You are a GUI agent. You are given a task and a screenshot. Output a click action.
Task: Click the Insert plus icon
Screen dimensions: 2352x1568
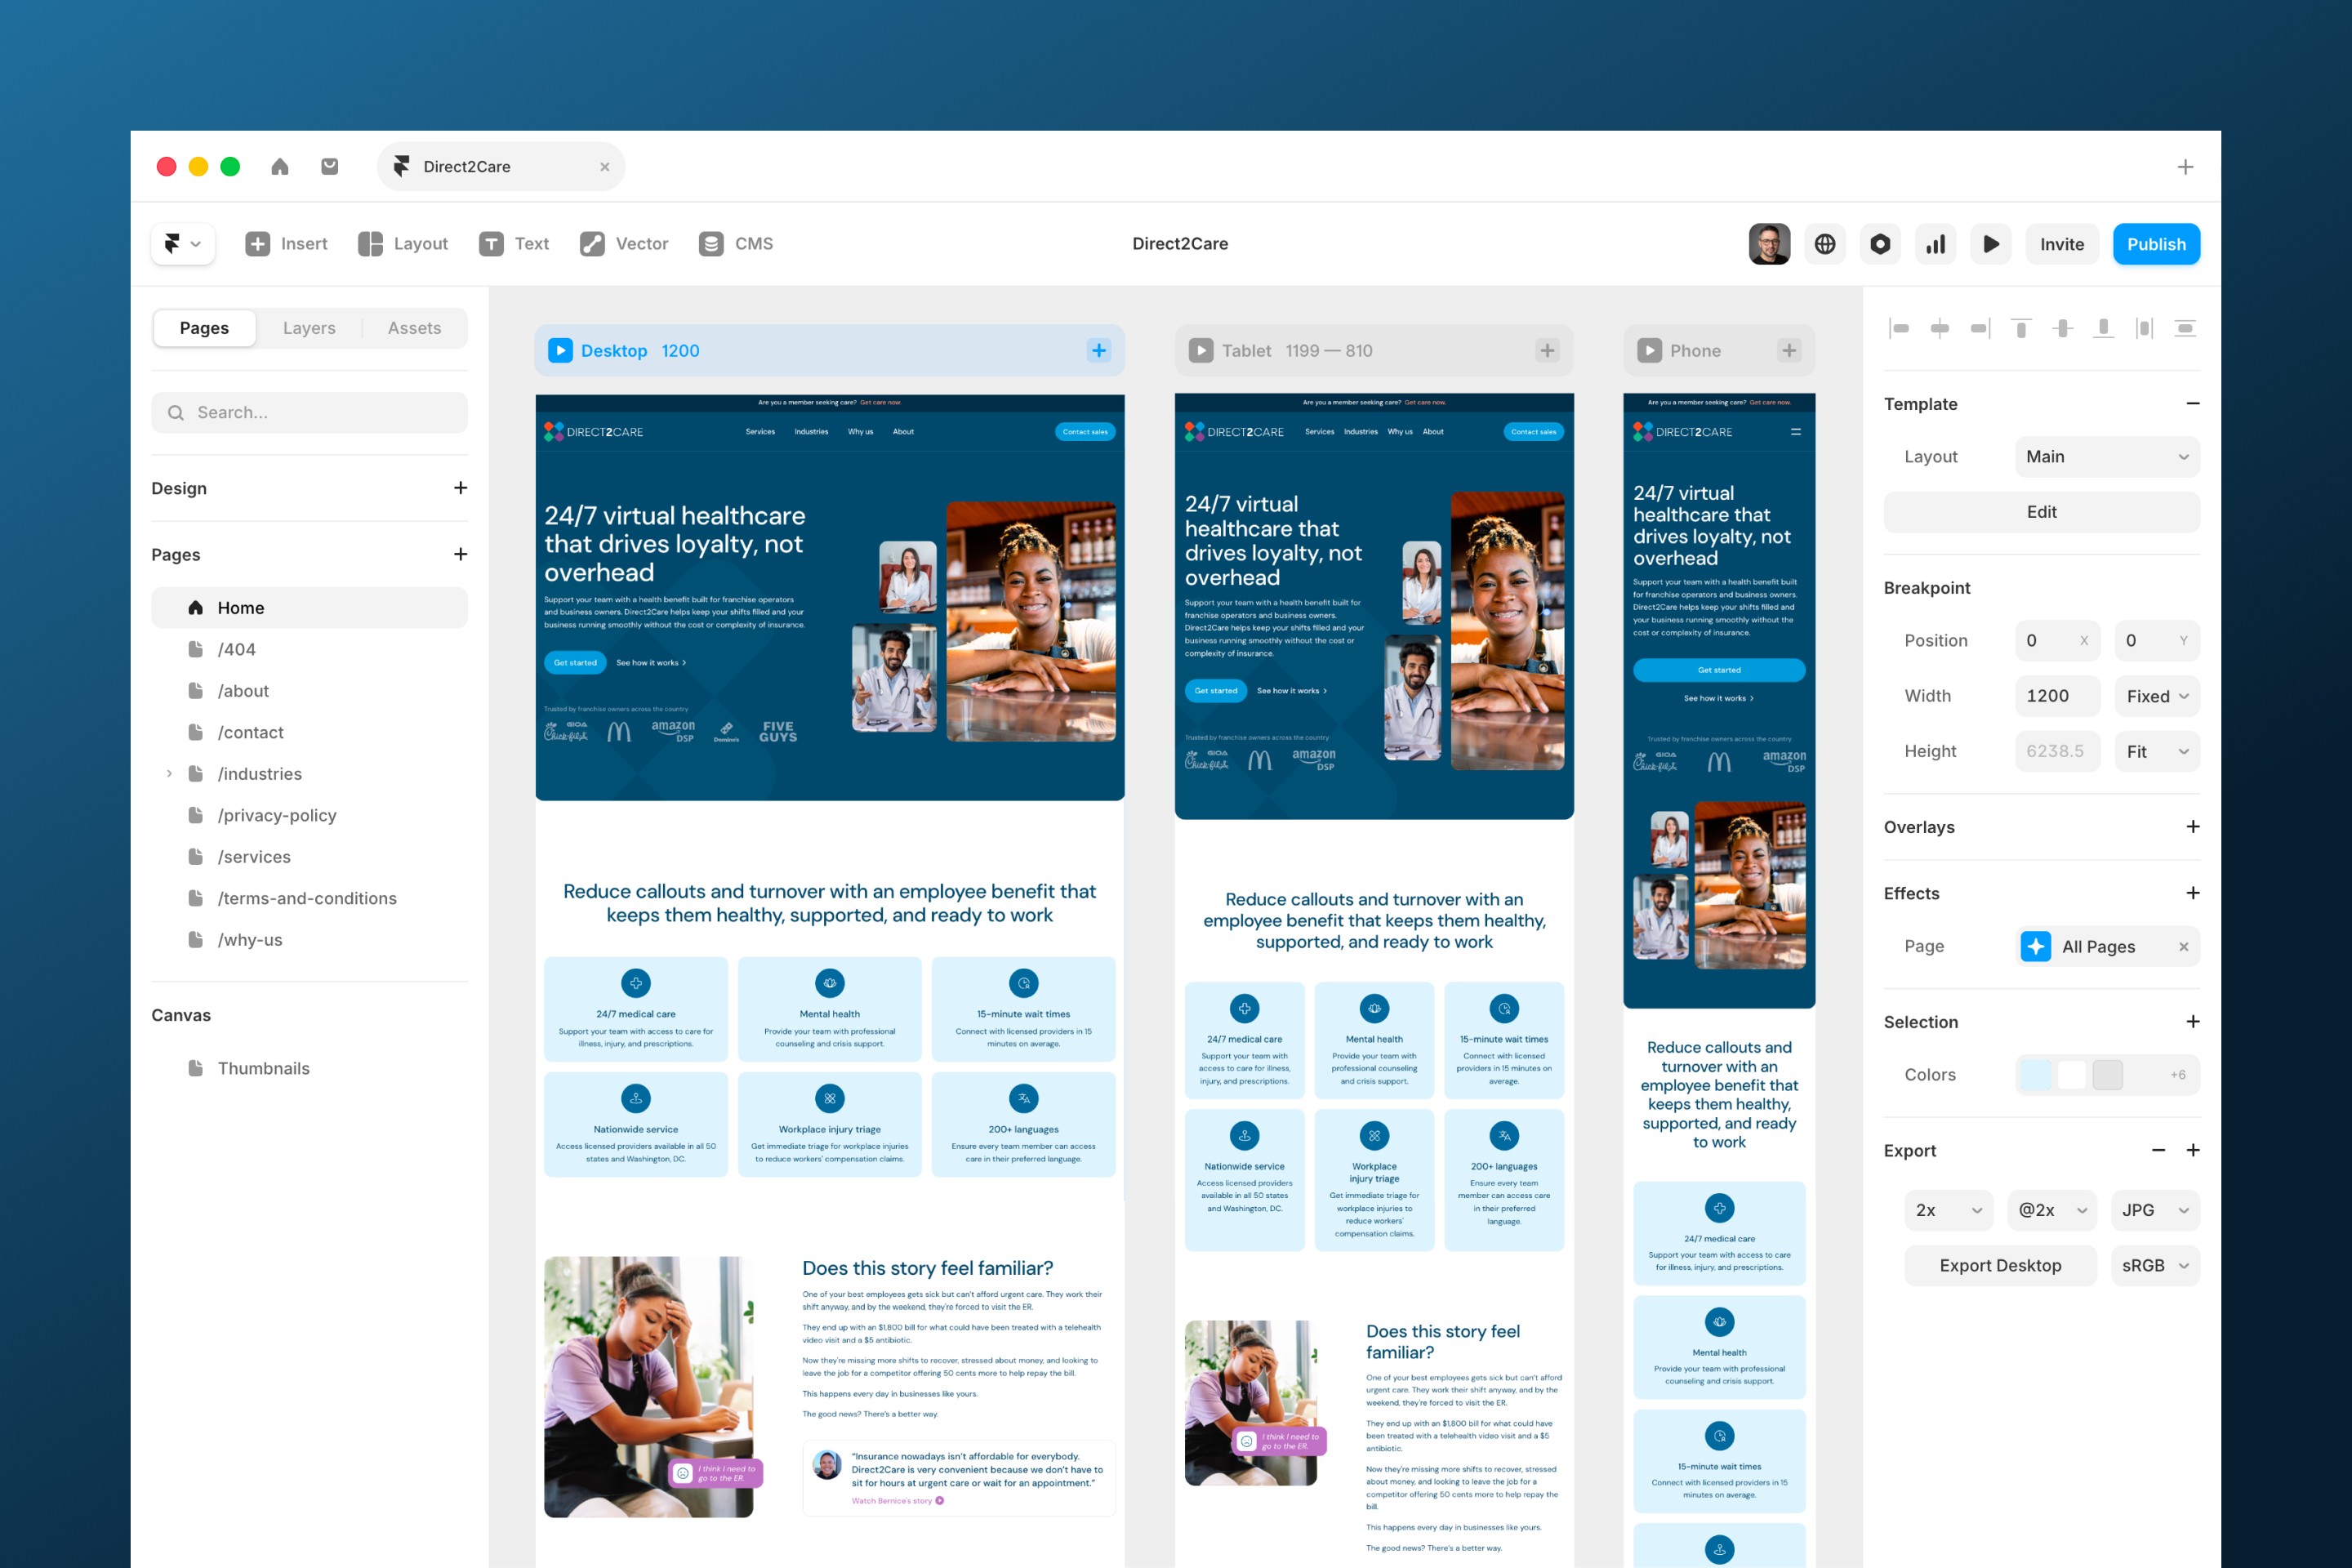pos(257,244)
